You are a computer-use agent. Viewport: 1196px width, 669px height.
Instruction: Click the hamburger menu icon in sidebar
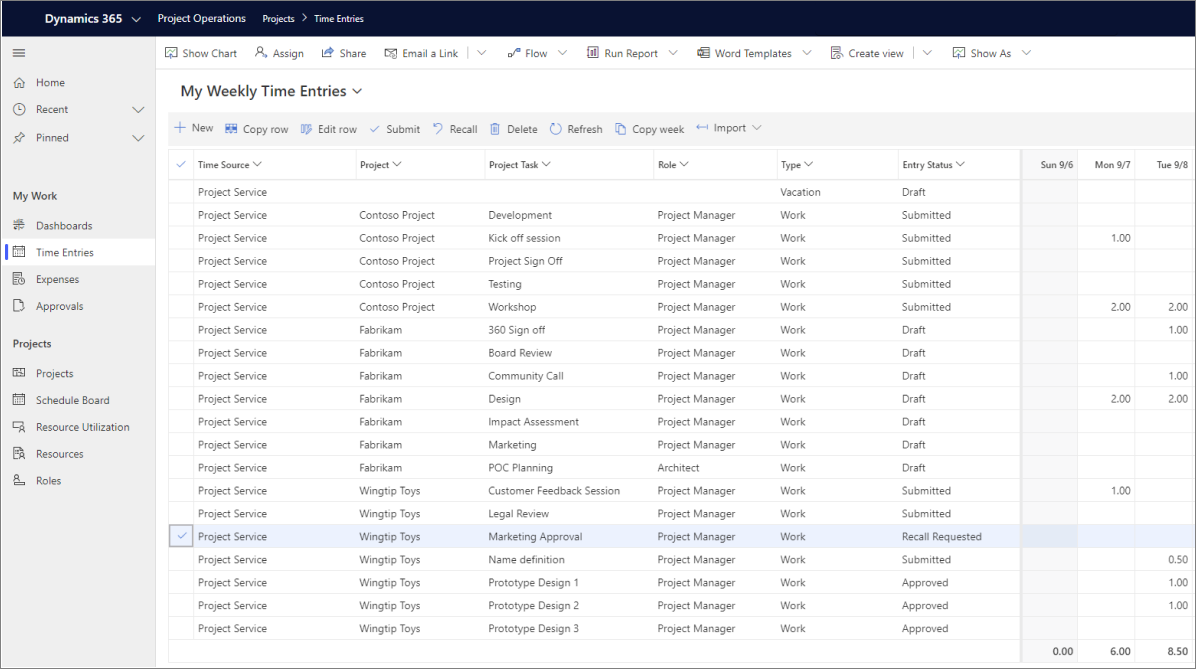19,53
